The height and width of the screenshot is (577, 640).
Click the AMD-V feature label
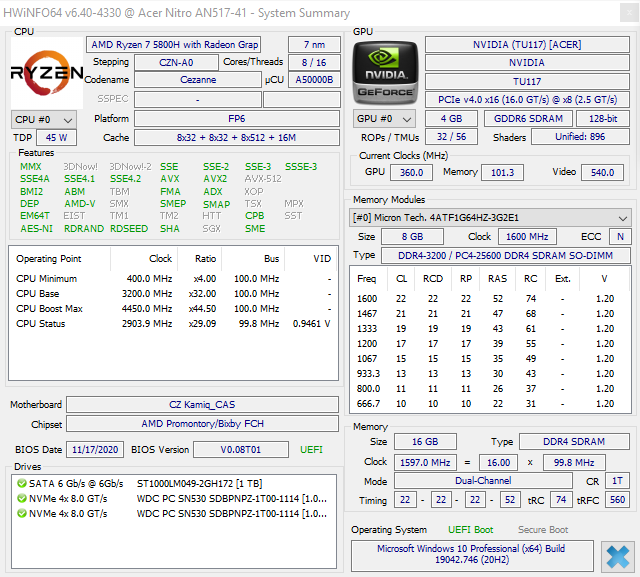(80, 204)
